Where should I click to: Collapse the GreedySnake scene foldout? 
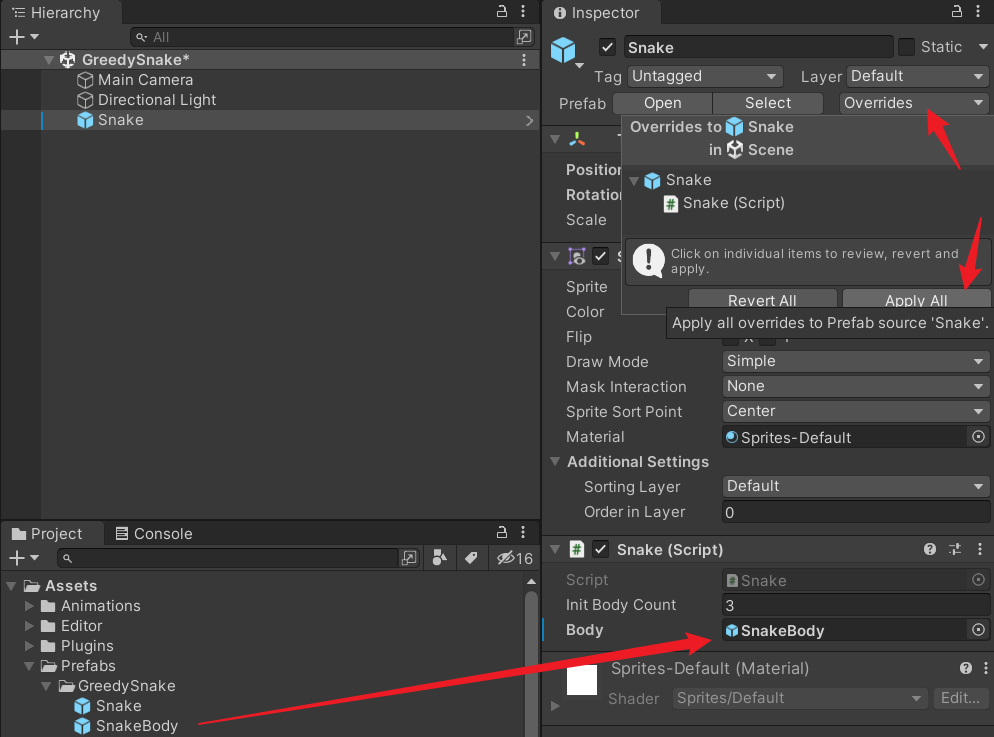(x=49, y=60)
